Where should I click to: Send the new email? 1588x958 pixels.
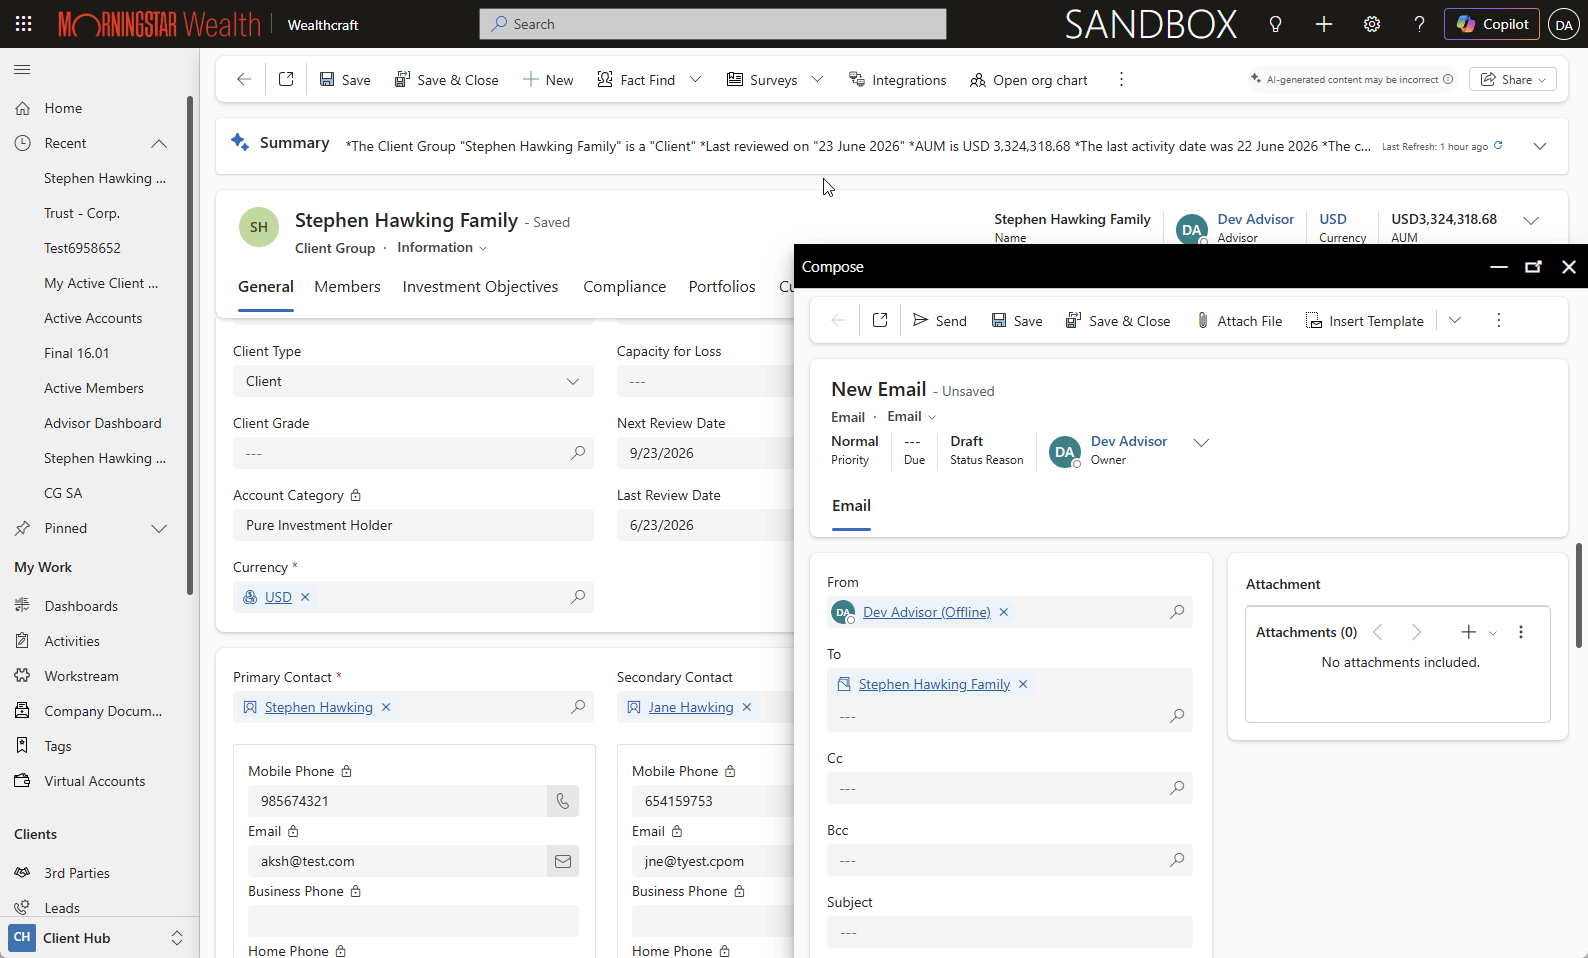(x=940, y=321)
